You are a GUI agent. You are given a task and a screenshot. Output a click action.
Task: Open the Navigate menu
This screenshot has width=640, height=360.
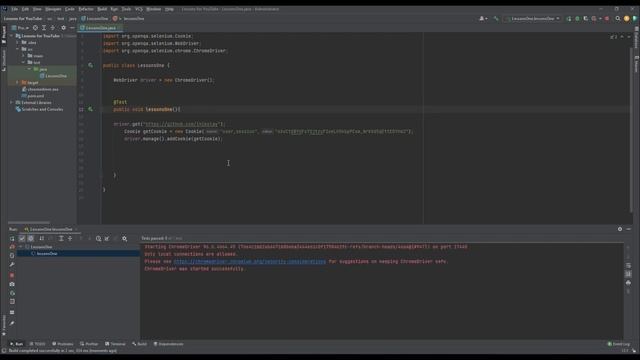tap(53, 9)
